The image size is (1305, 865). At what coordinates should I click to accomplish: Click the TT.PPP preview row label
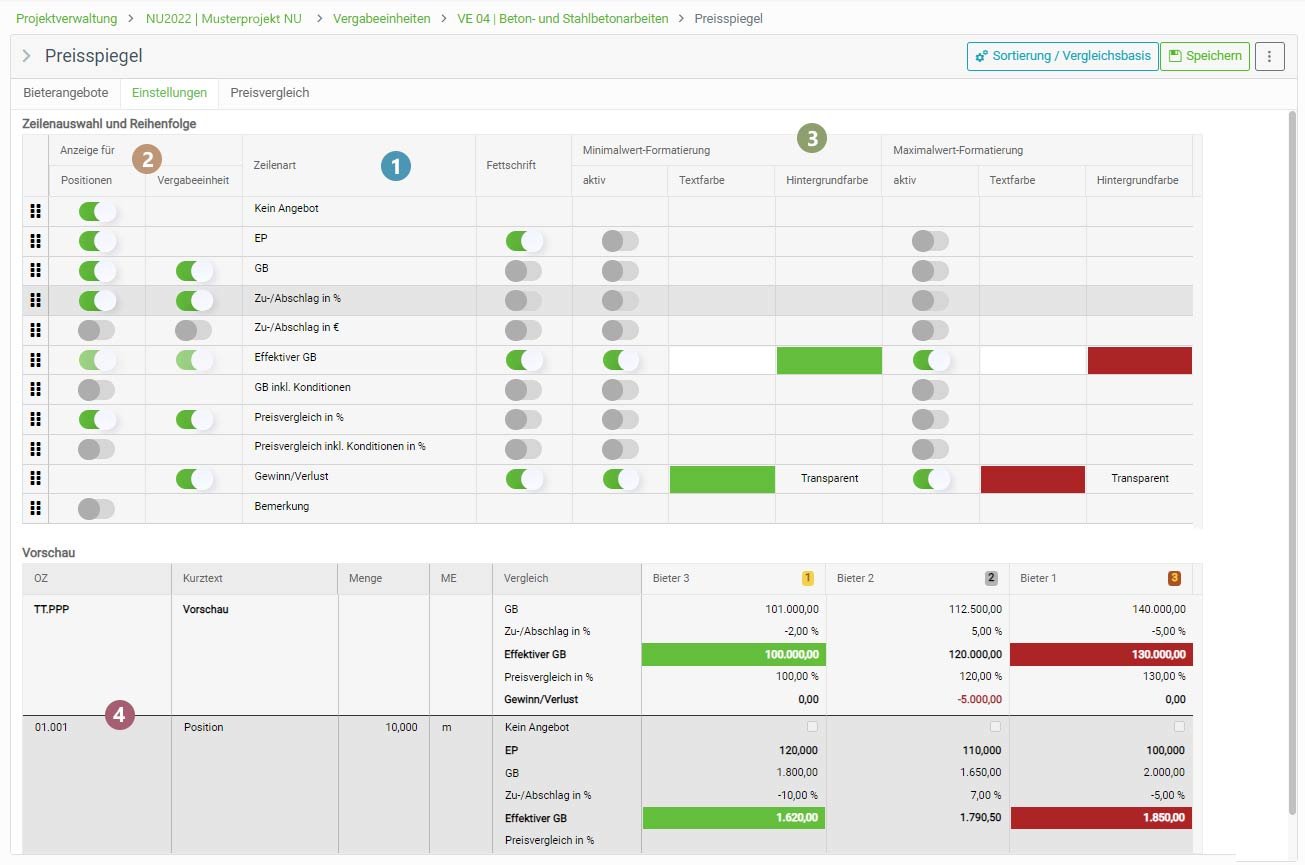click(x=51, y=609)
